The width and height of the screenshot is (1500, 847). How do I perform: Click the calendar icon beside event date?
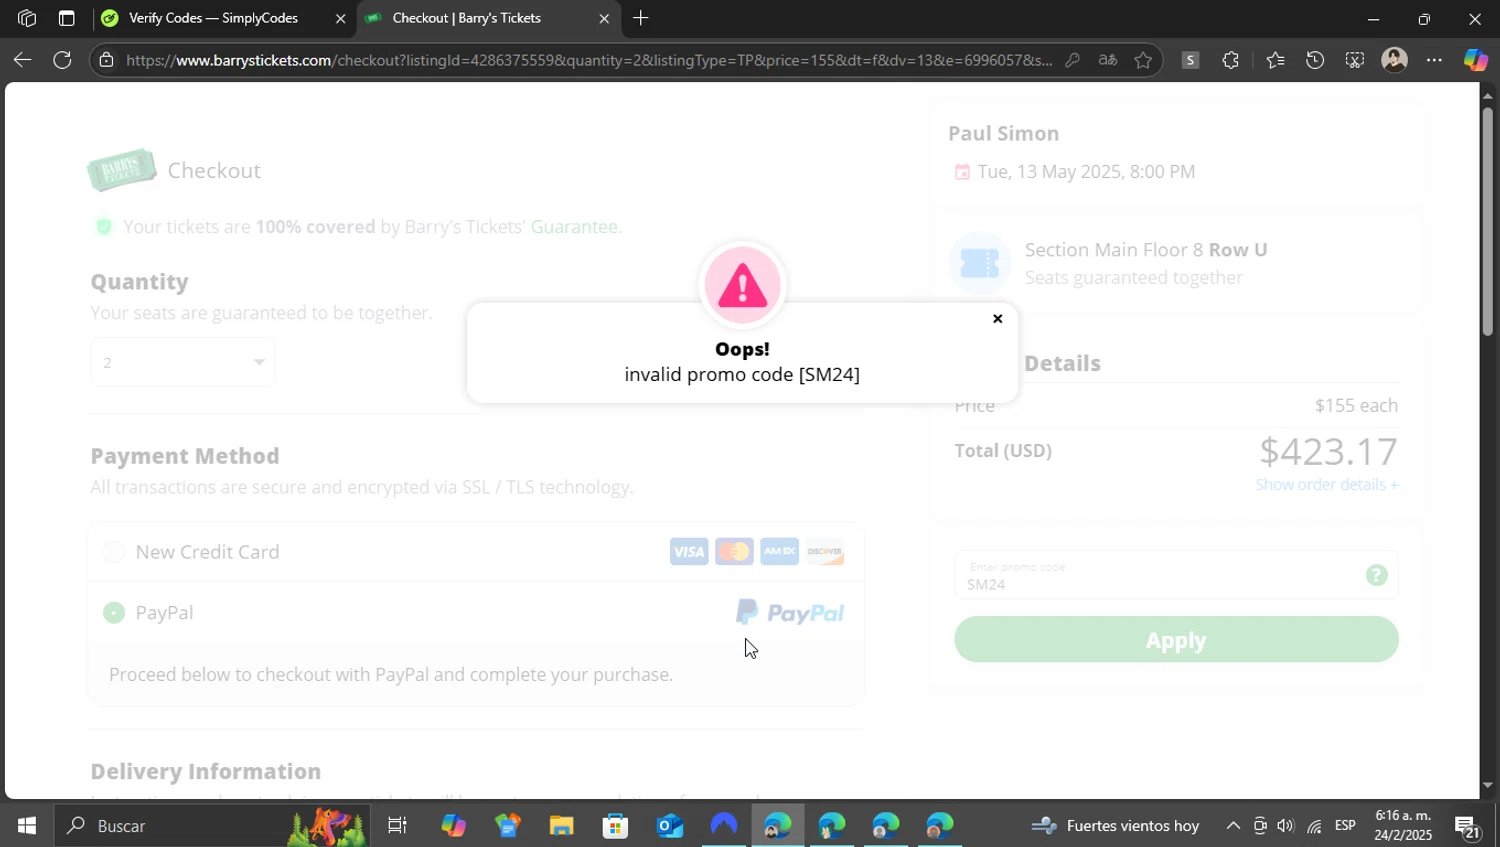click(962, 172)
